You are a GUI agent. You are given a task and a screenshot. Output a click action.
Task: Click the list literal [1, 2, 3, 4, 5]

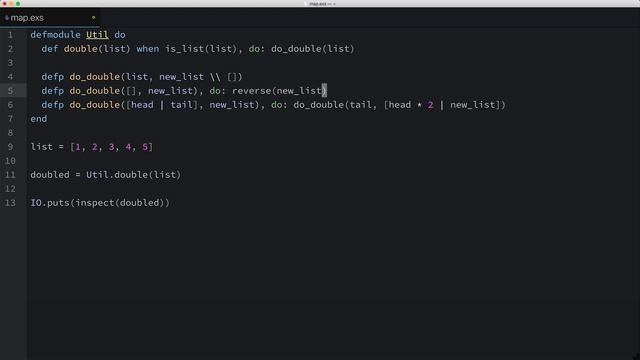pyautogui.click(x=111, y=147)
